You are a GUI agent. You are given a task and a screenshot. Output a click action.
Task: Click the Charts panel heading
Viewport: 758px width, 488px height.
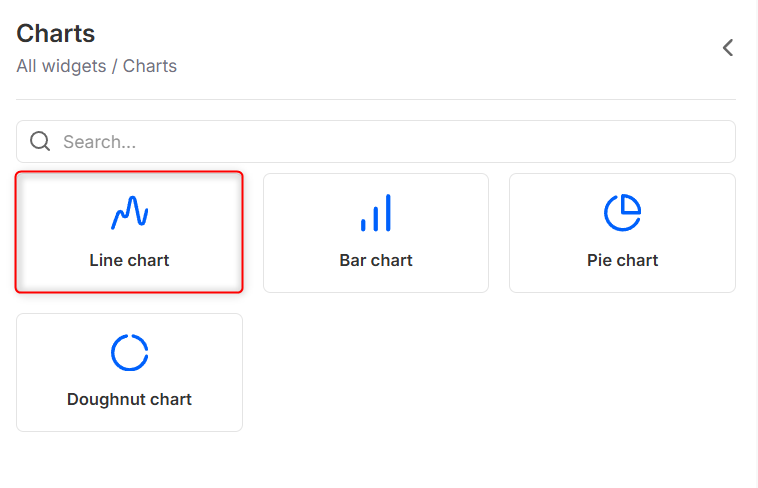pyautogui.click(x=56, y=33)
